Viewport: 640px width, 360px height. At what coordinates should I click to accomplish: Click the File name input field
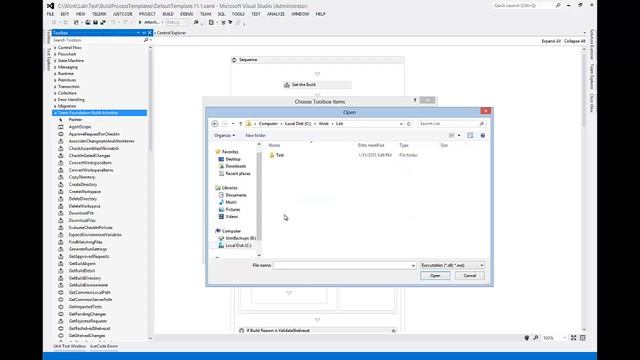345,266
